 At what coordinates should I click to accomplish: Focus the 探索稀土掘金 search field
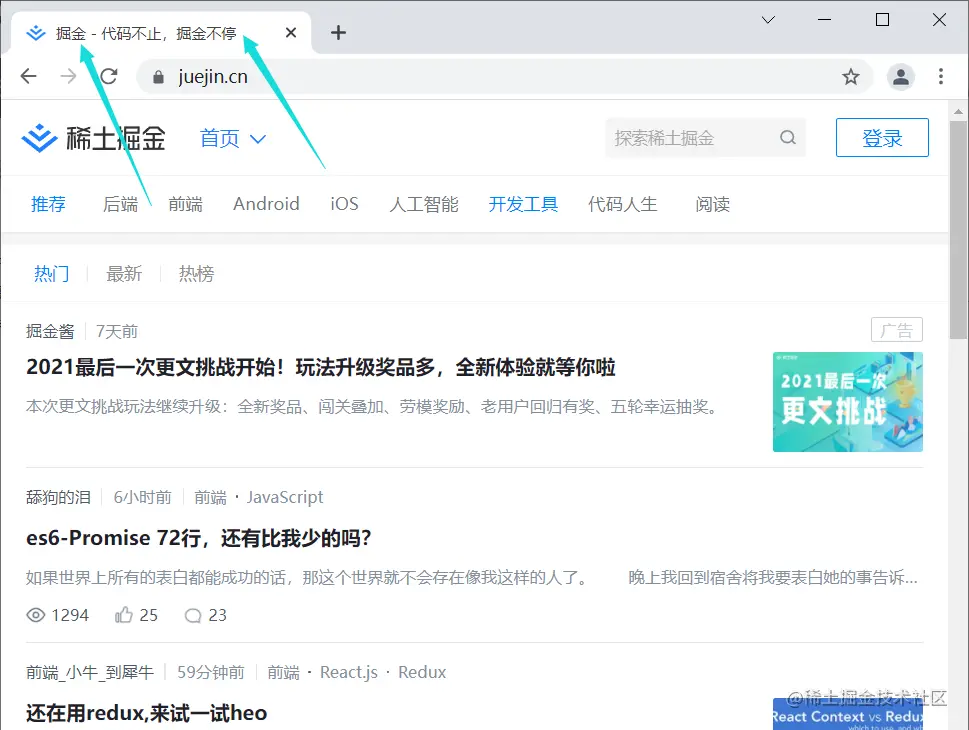pos(705,138)
